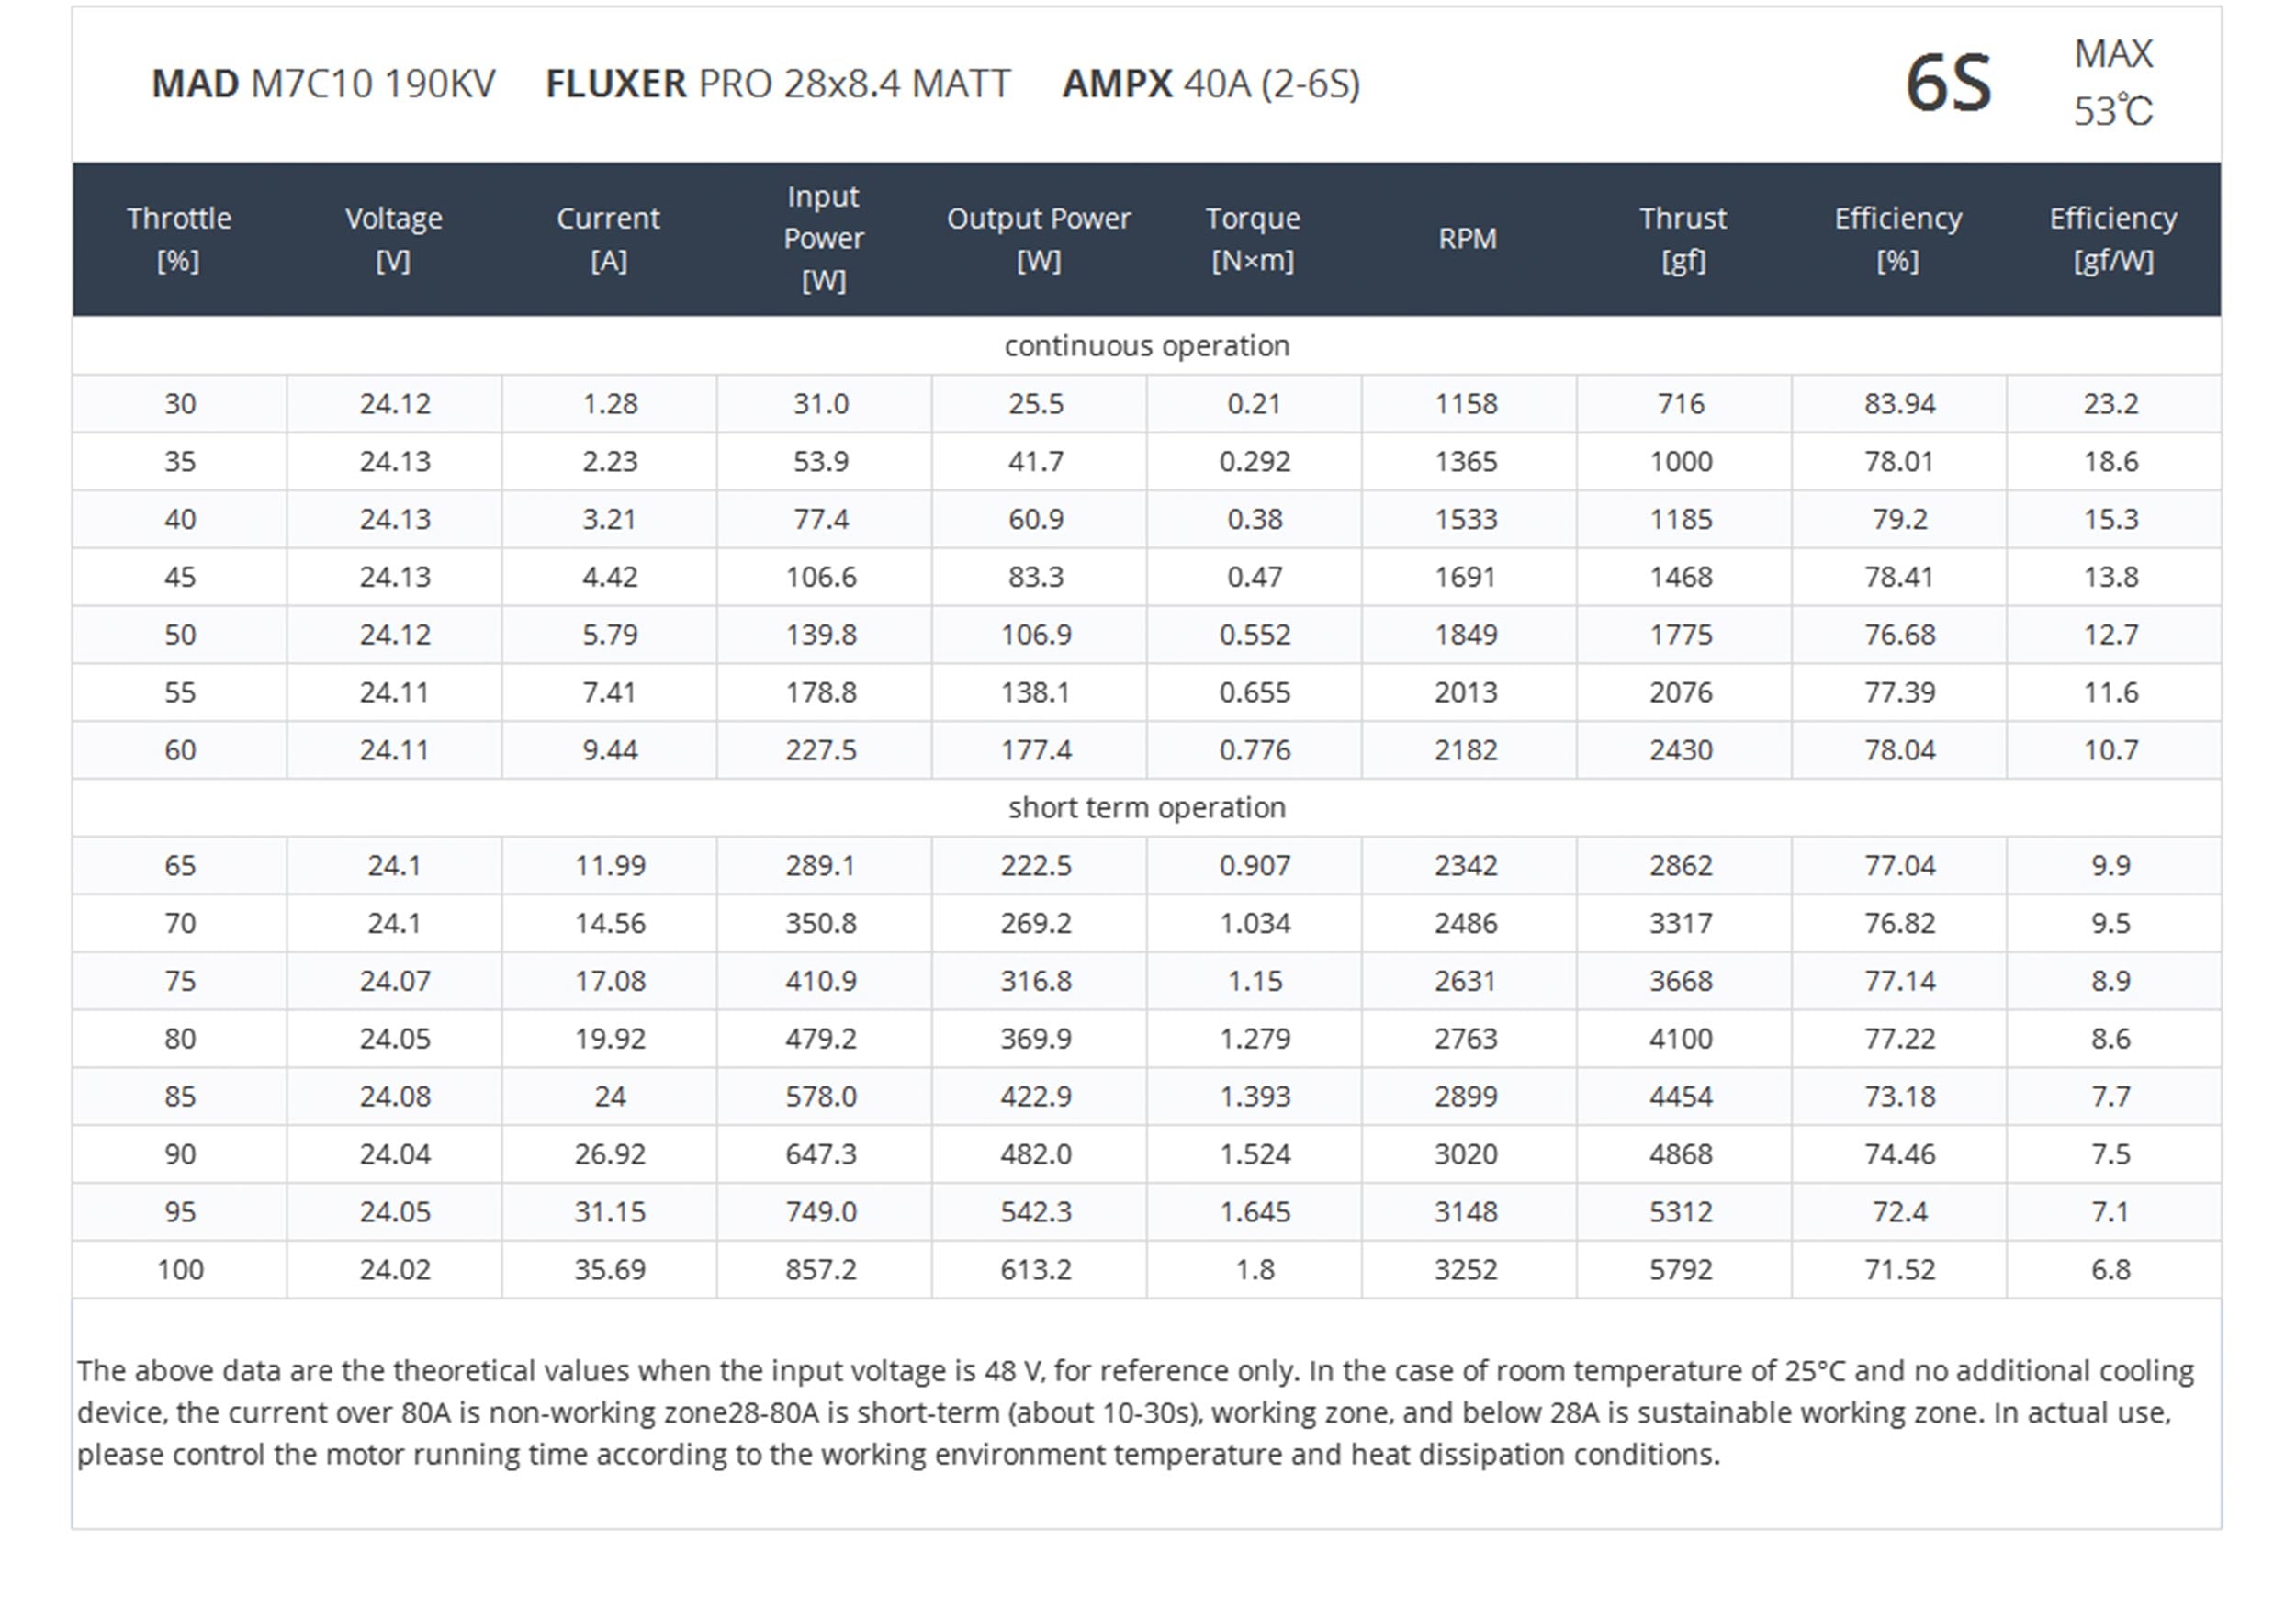The image size is (2296, 1620).
Task: Click the Torque [N×m] column header
Action: click(x=1253, y=239)
